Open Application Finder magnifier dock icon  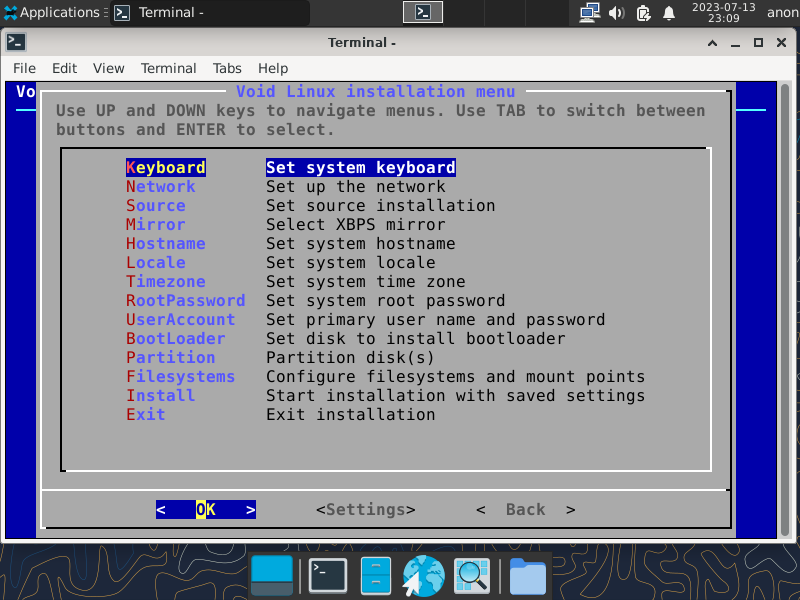coord(472,576)
